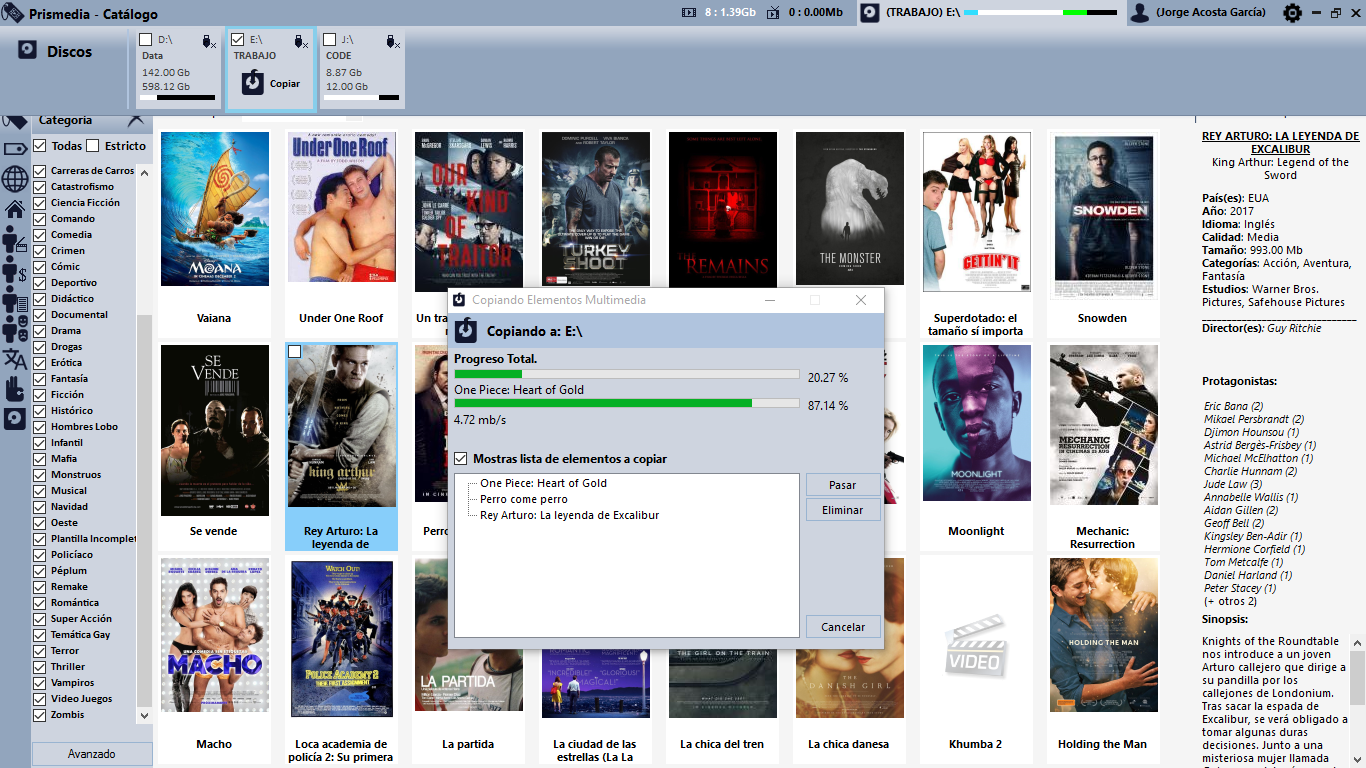Click the user profile silhouette icon
Viewport: 1366px width, 768px height.
pyautogui.click(x=1139, y=13)
